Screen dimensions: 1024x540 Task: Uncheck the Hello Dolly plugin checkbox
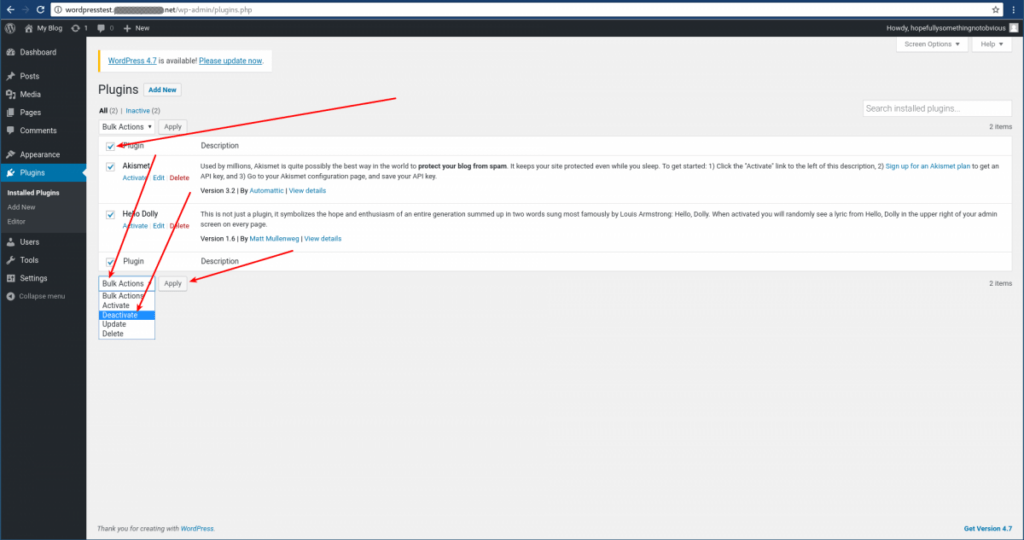point(110,214)
